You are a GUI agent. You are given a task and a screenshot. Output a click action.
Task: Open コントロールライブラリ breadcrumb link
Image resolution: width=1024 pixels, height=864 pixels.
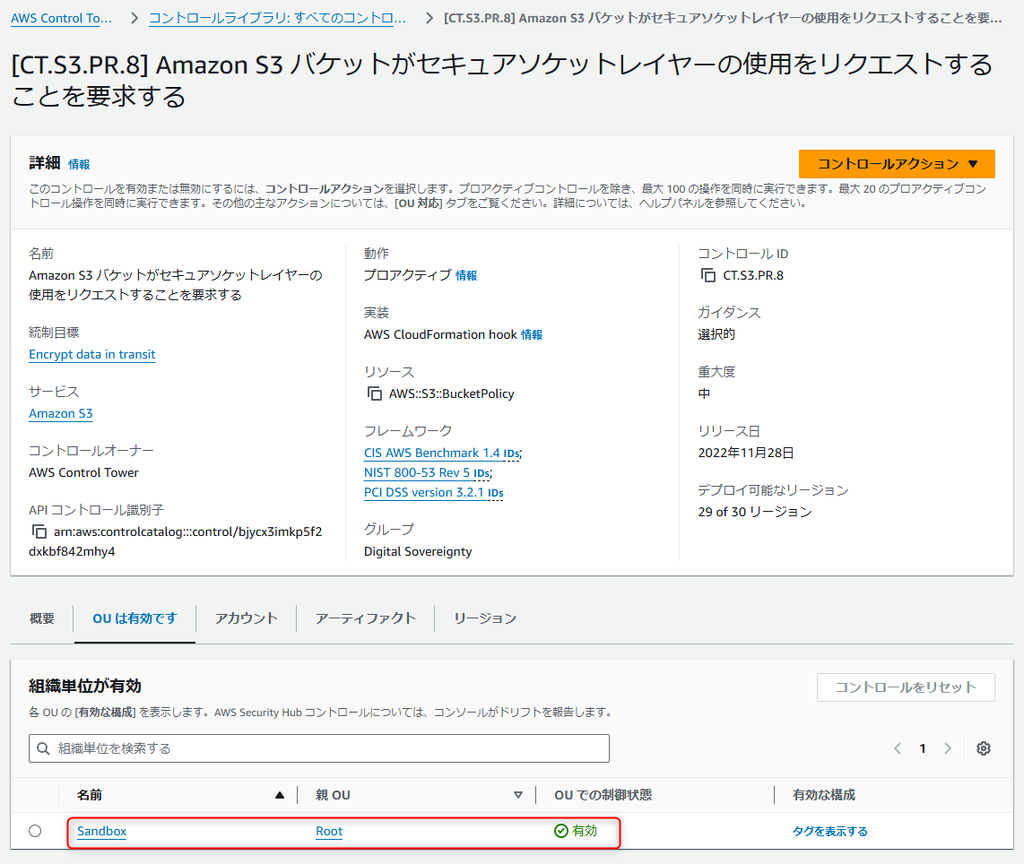pos(277,18)
